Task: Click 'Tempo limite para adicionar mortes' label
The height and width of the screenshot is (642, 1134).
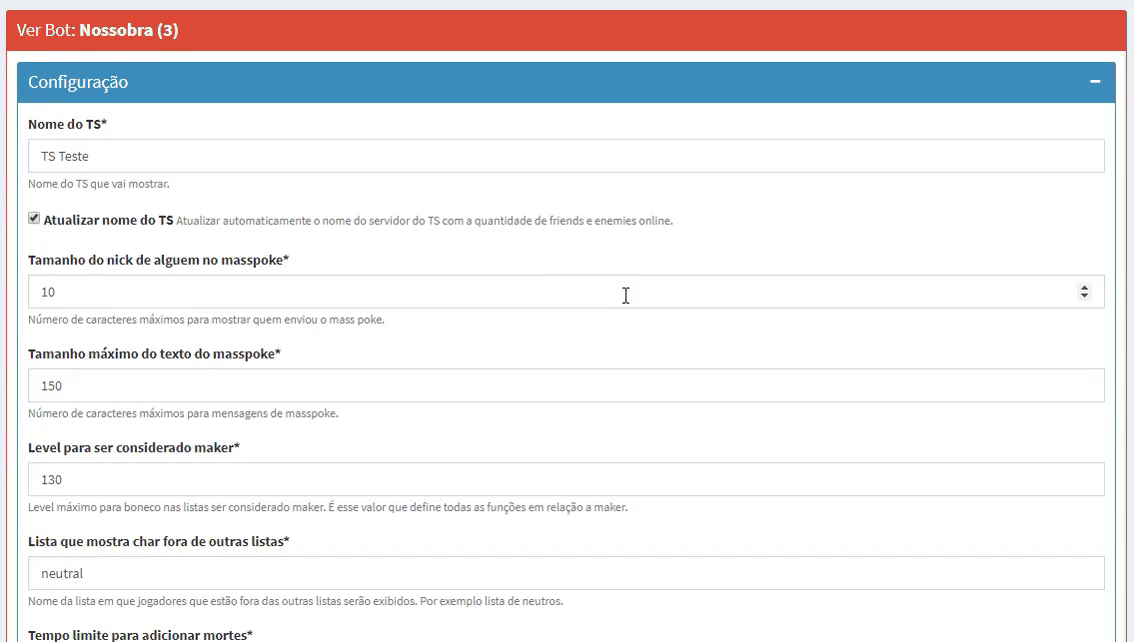Action: [x=140, y=635]
